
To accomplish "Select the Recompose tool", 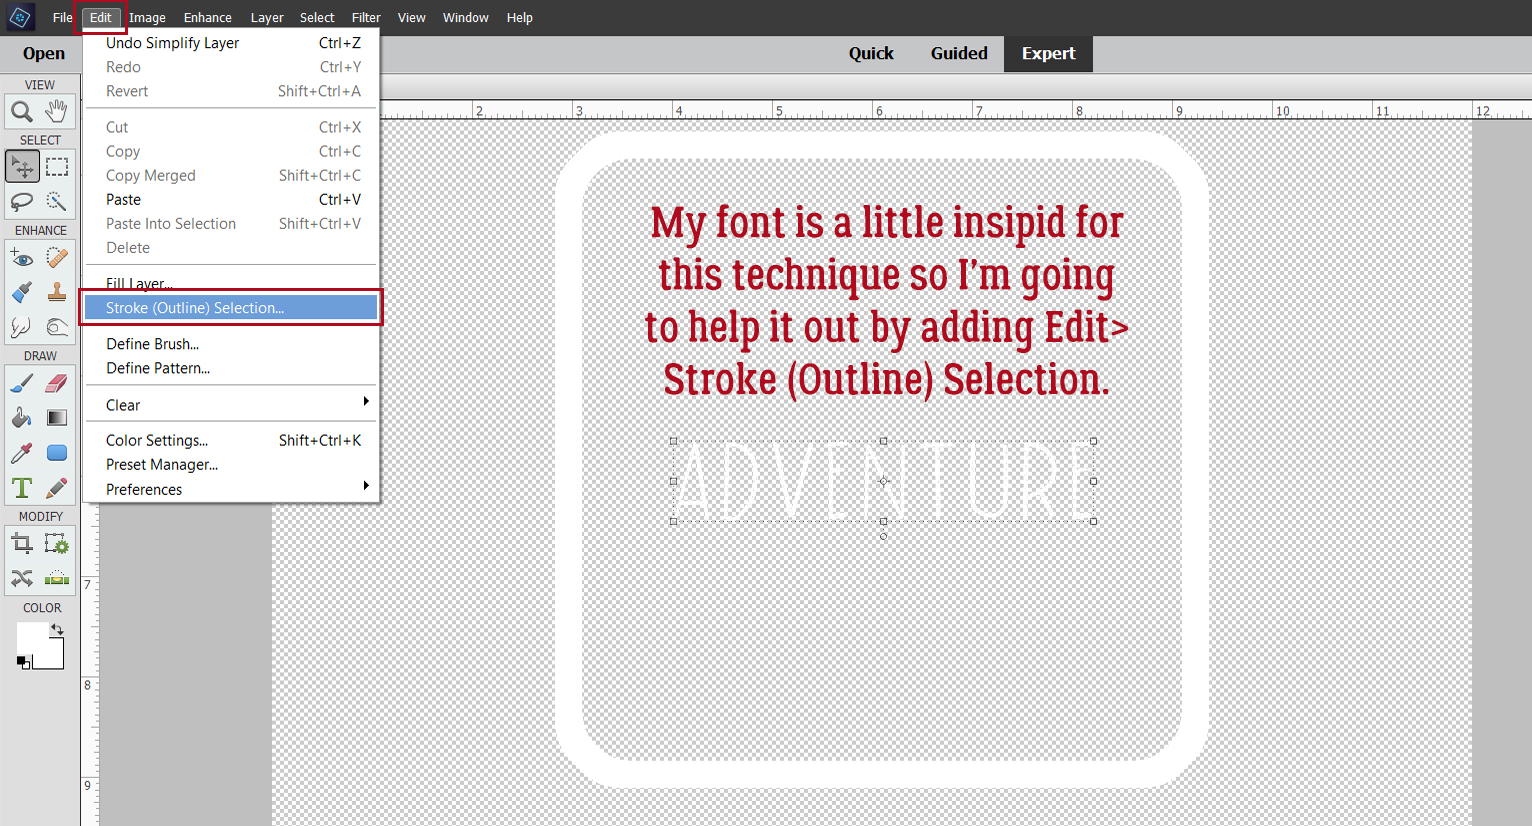I will tap(57, 544).
